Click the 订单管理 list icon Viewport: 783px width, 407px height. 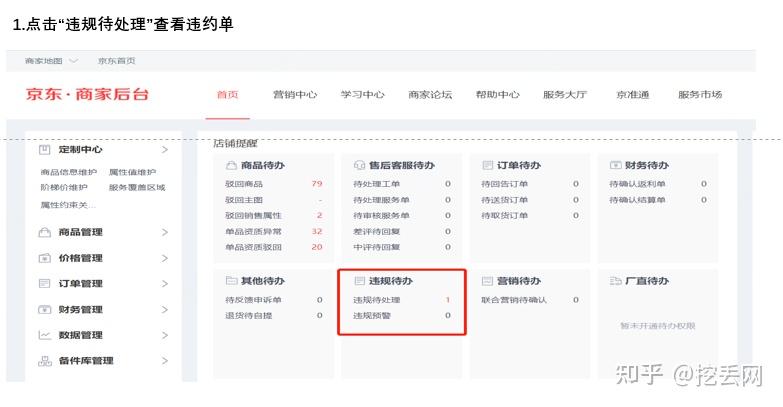tap(44, 284)
